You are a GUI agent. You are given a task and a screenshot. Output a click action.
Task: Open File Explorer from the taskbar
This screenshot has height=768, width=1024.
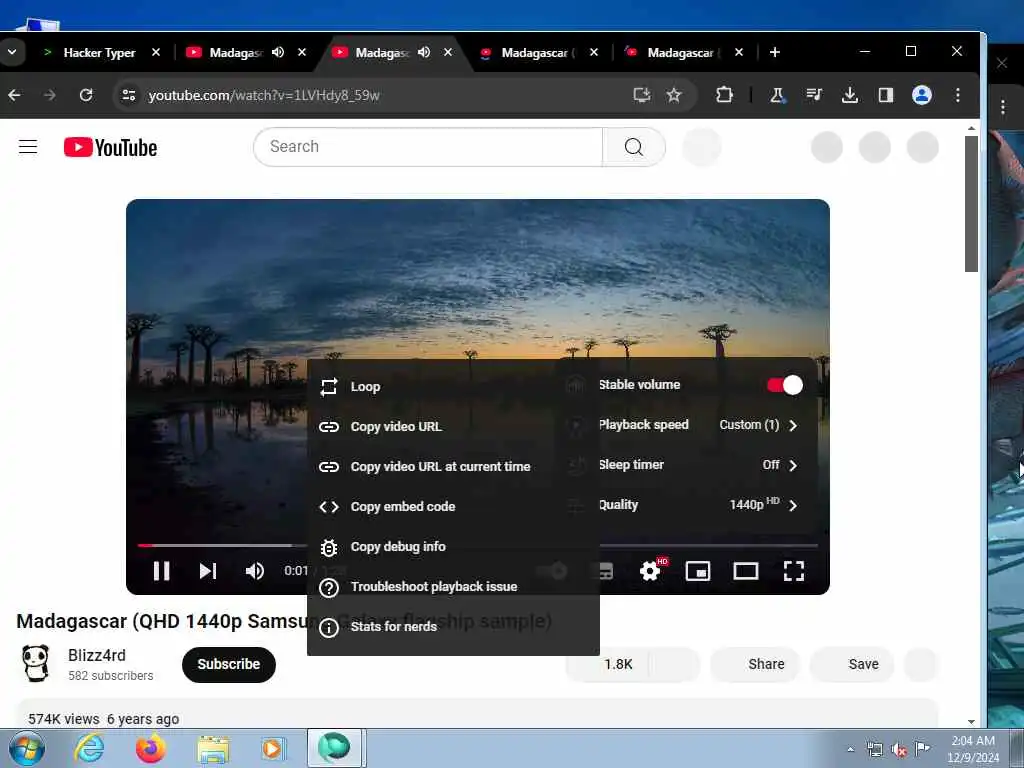[x=213, y=749]
